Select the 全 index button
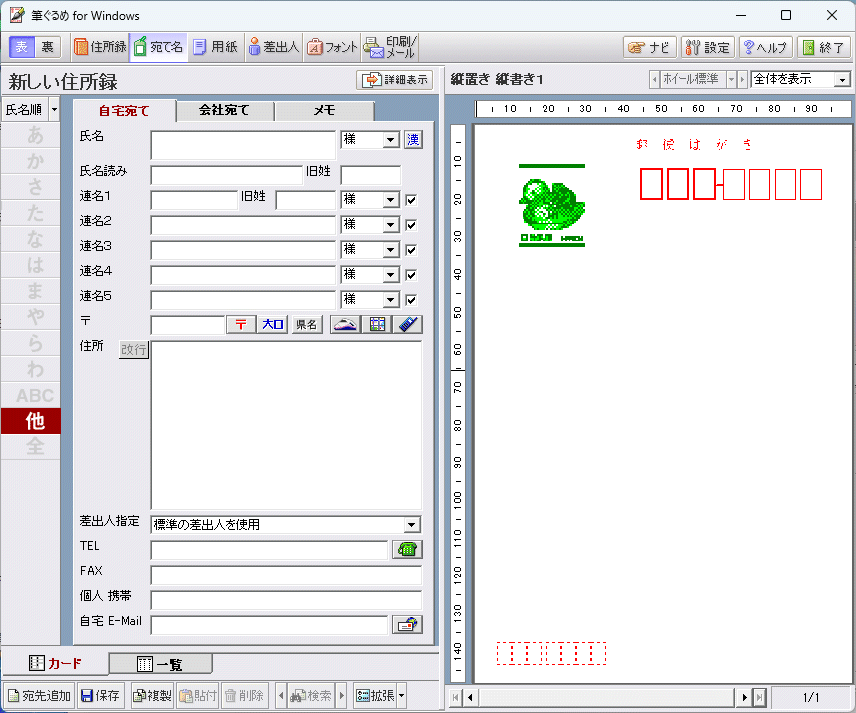 (x=31, y=447)
